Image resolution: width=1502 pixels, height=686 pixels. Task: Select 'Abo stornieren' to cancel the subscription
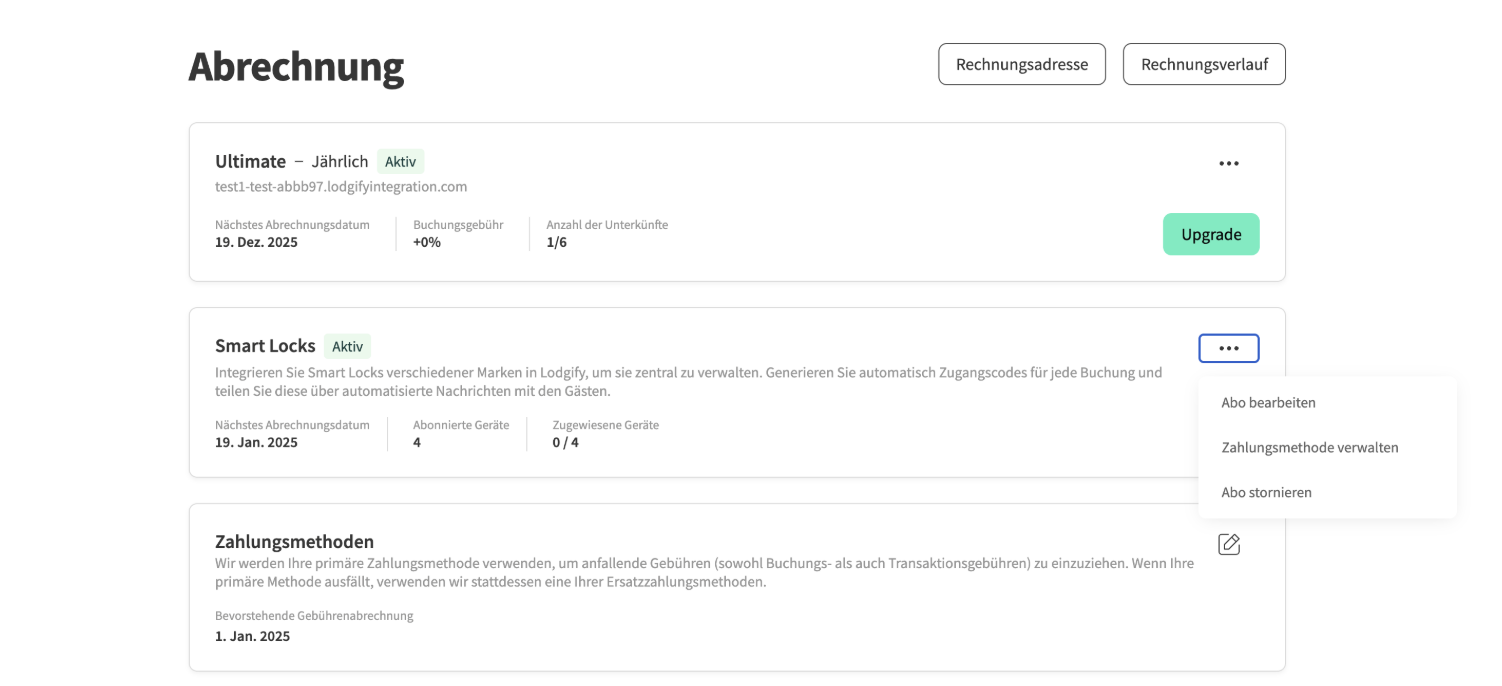[1266, 492]
